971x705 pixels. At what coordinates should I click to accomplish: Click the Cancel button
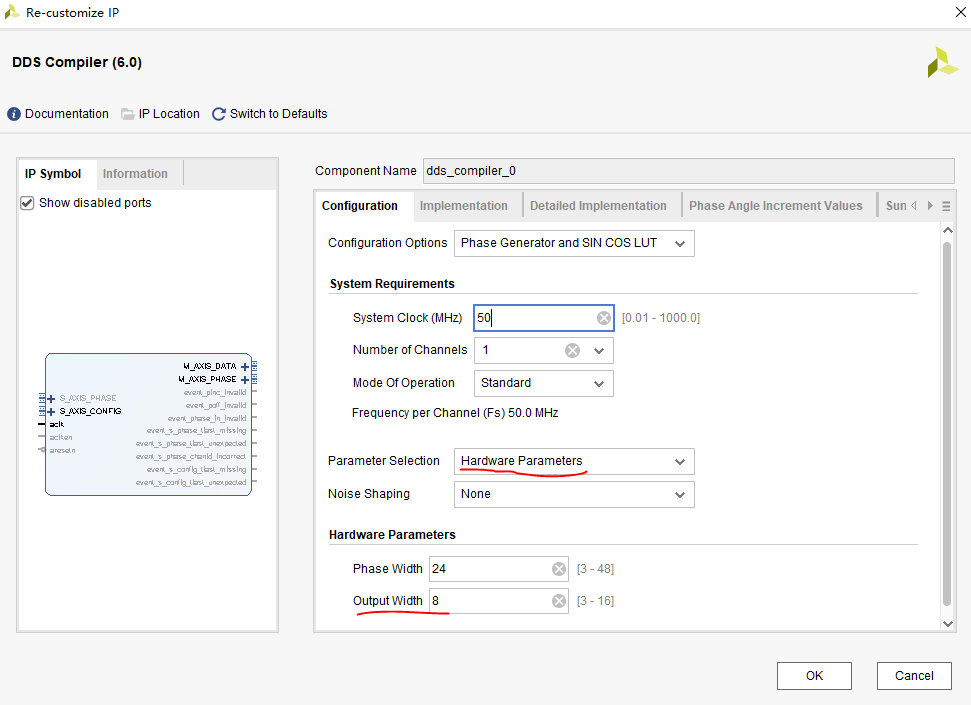click(914, 676)
